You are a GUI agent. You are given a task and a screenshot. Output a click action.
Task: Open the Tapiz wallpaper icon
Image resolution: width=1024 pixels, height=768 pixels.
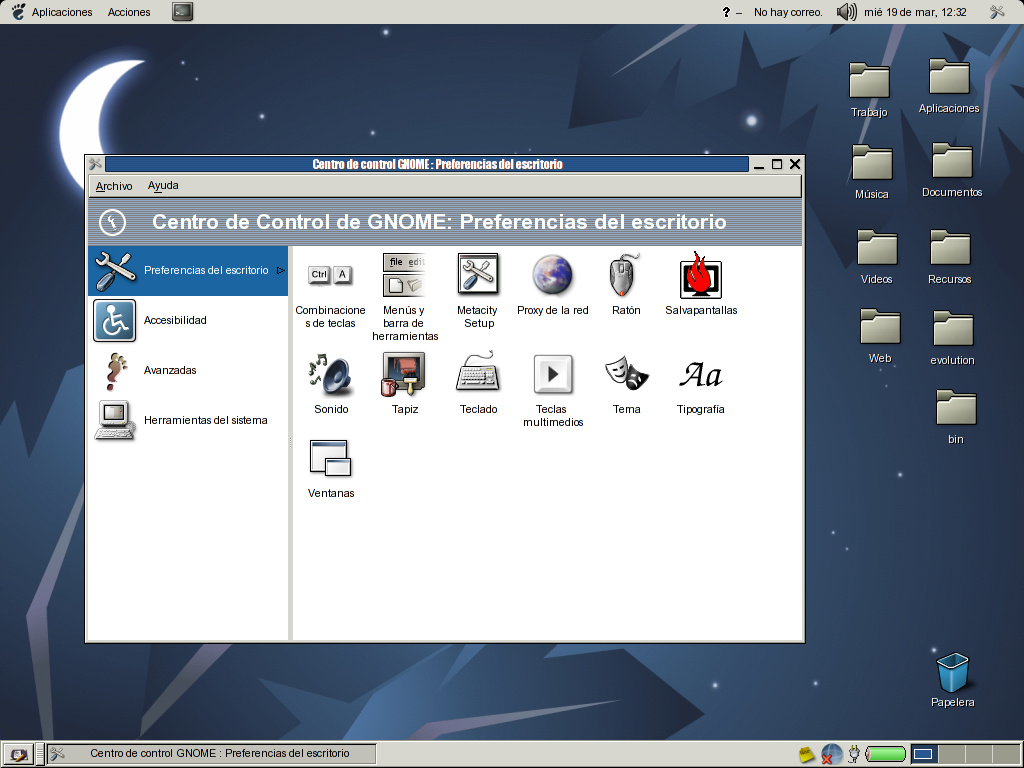(x=405, y=375)
